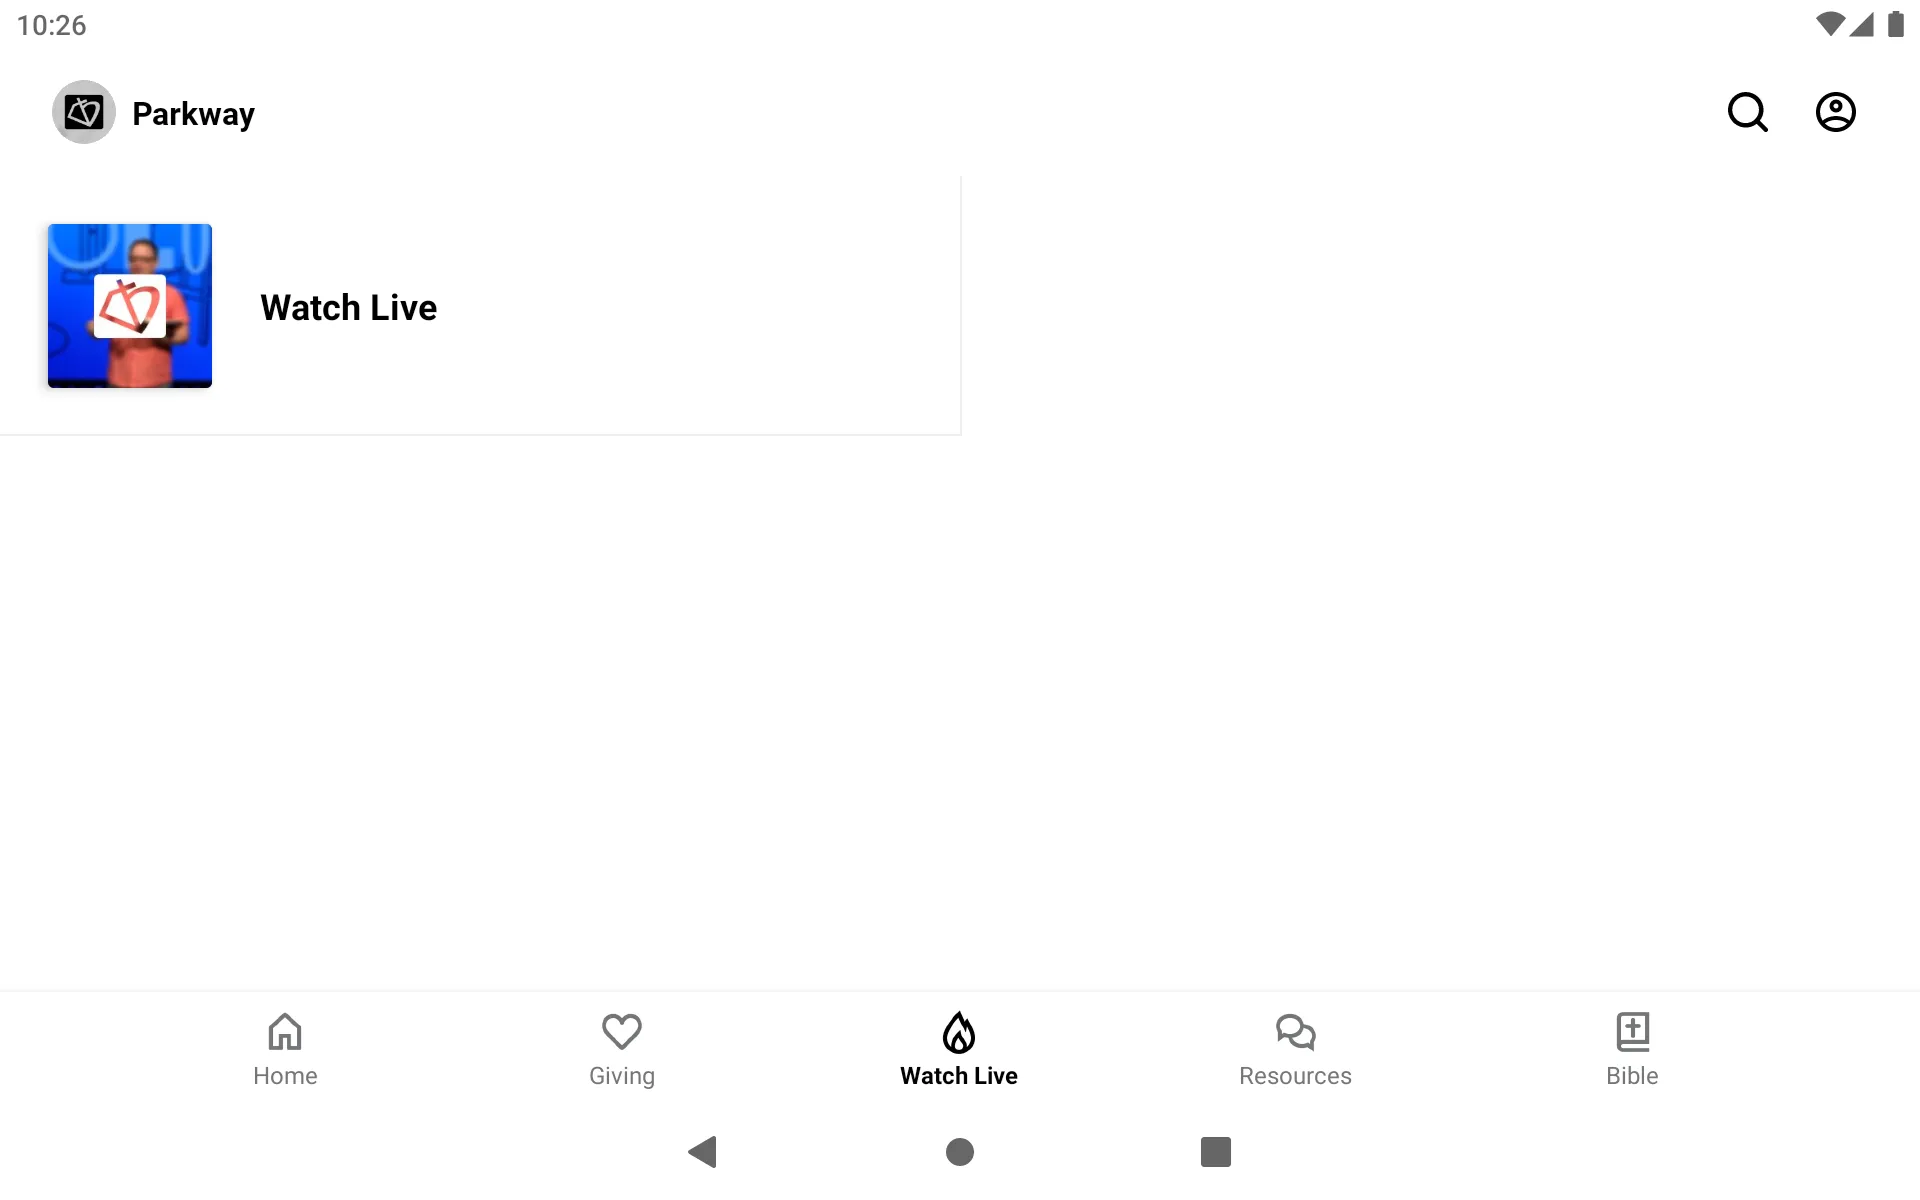Press the Android home button
The width and height of the screenshot is (1920, 1200).
[959, 1152]
